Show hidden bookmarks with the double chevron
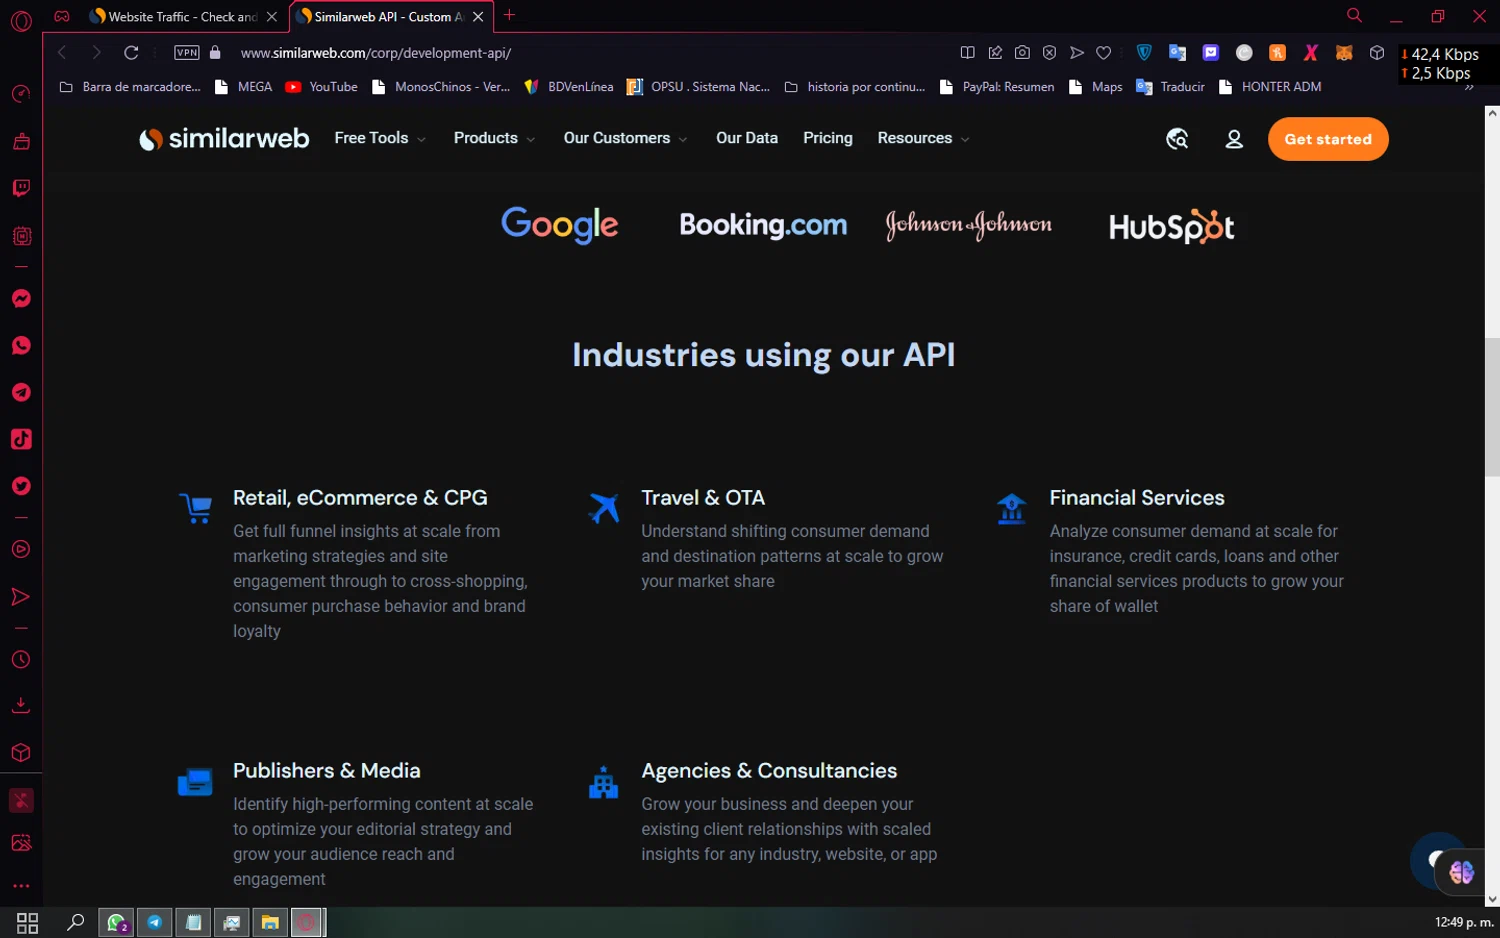This screenshot has width=1500, height=938. click(x=1469, y=87)
